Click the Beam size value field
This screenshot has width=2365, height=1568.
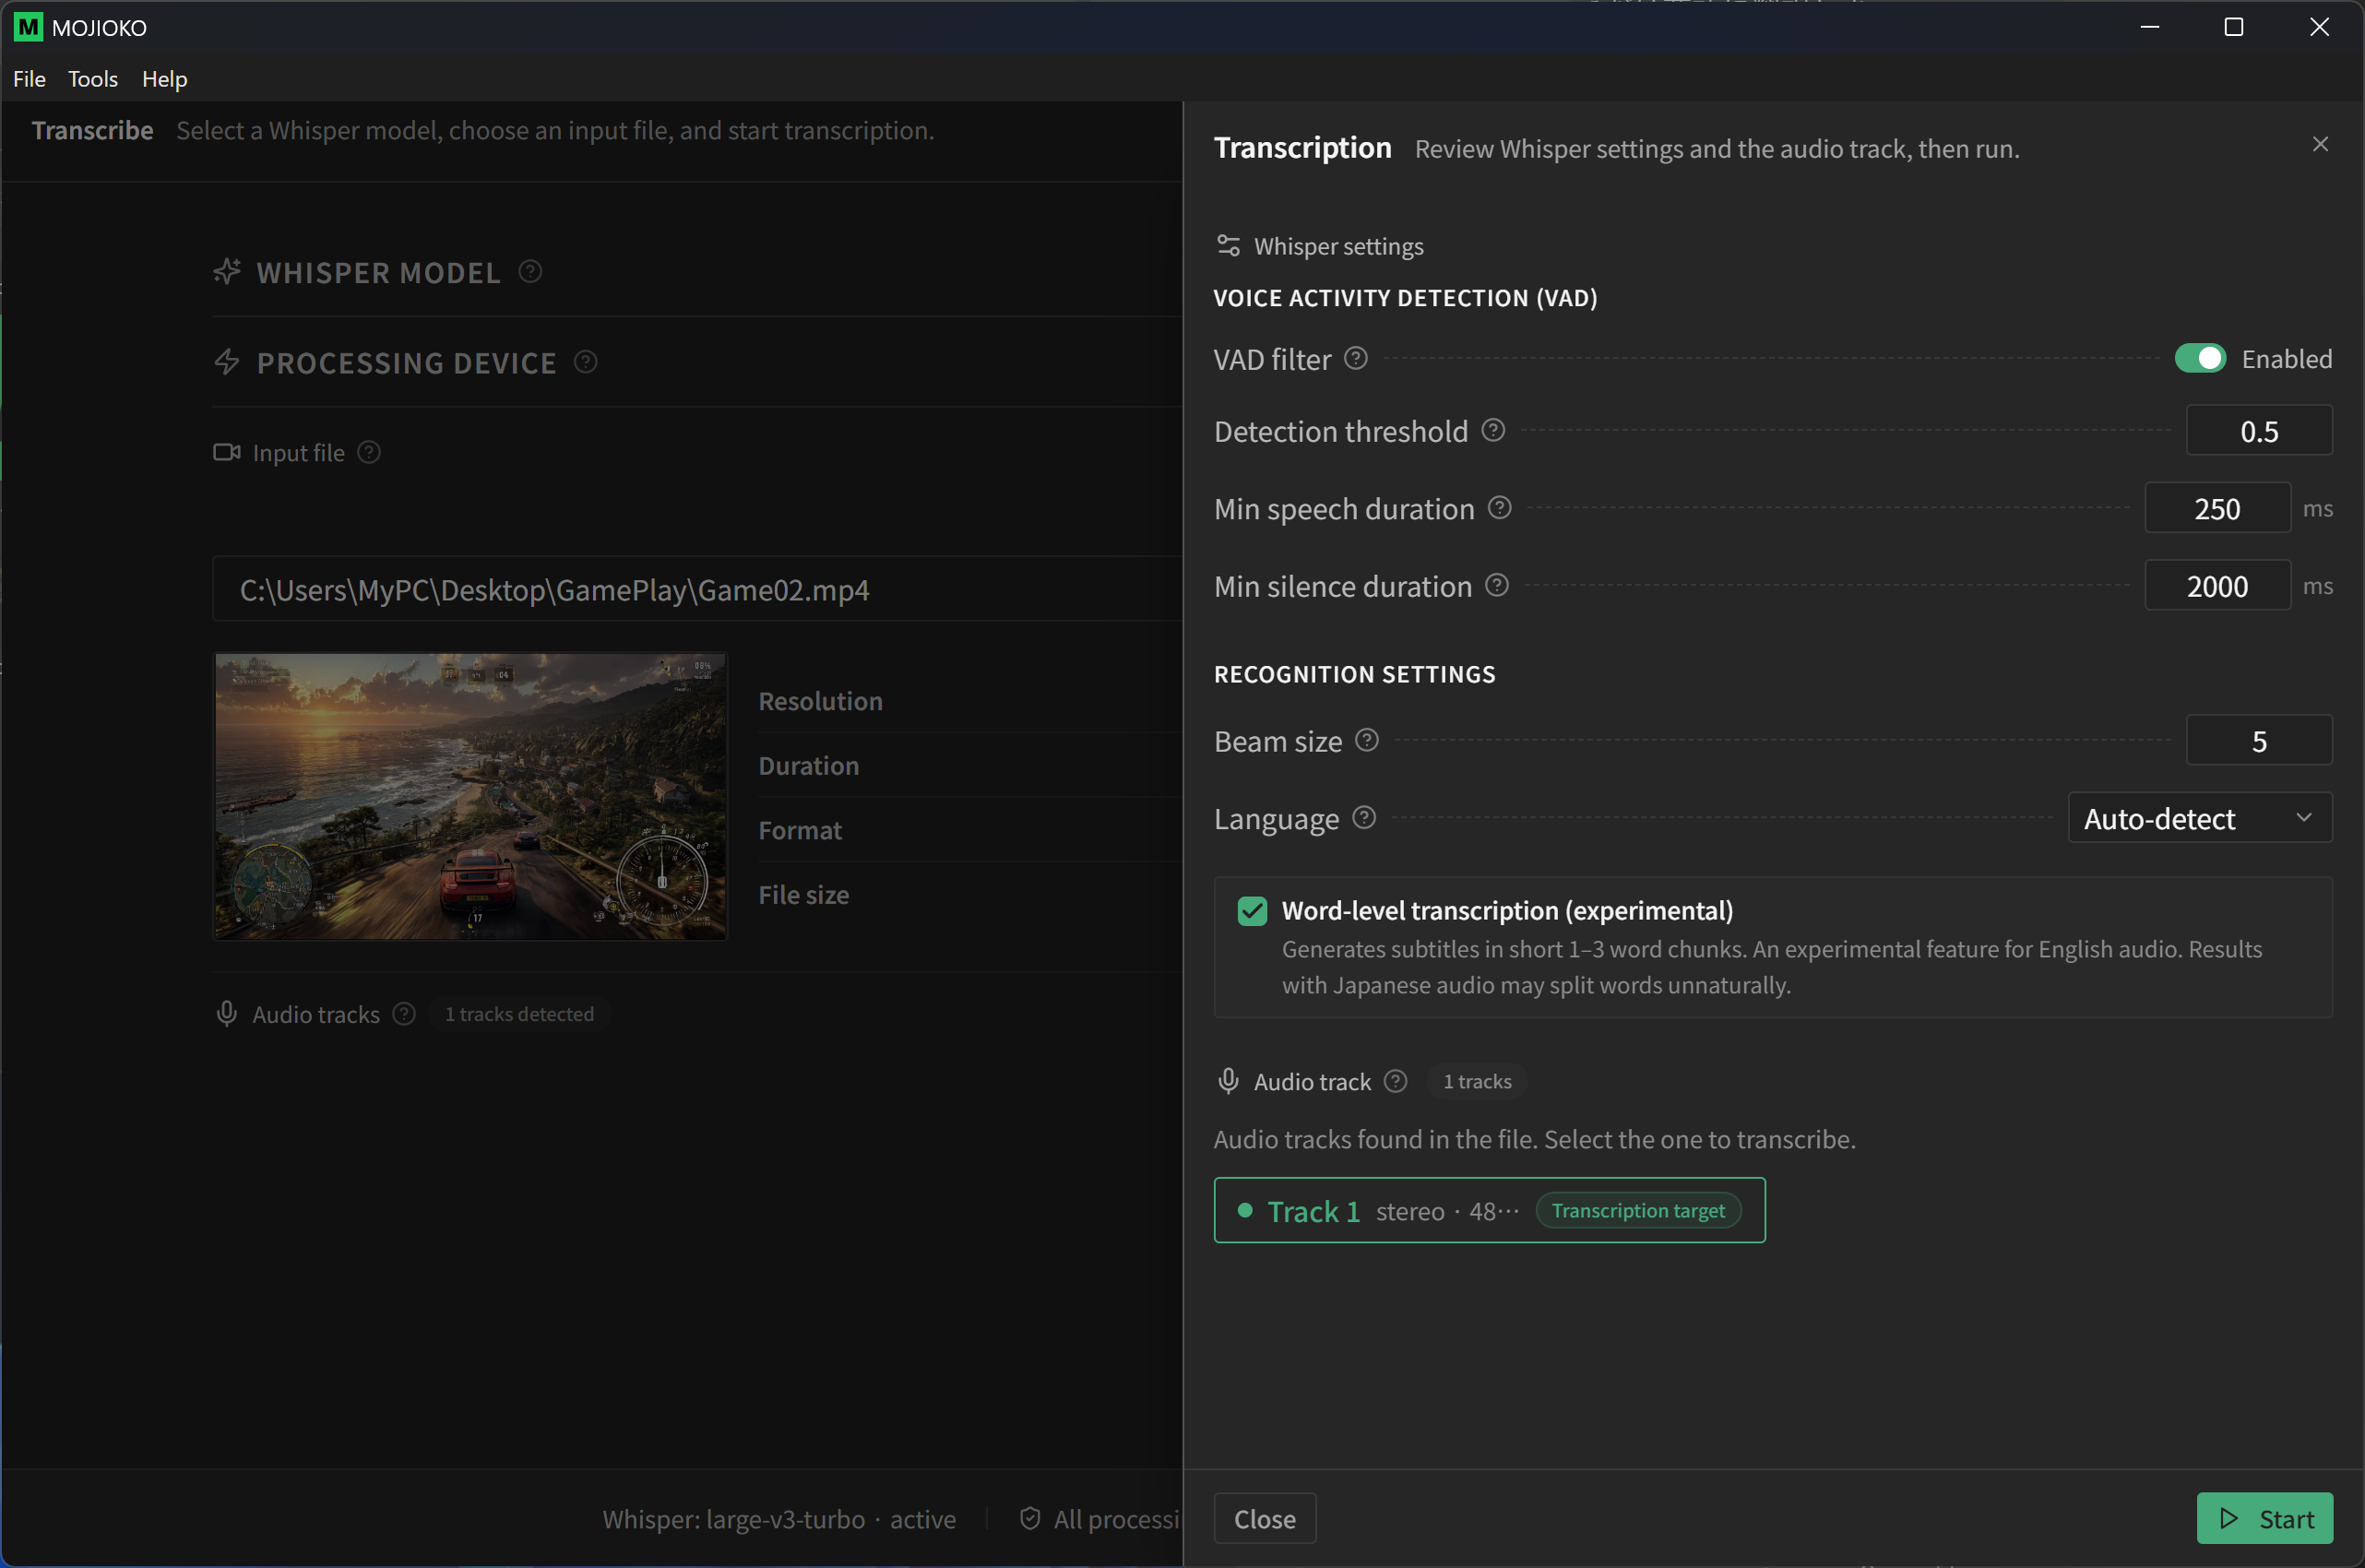pos(2258,740)
